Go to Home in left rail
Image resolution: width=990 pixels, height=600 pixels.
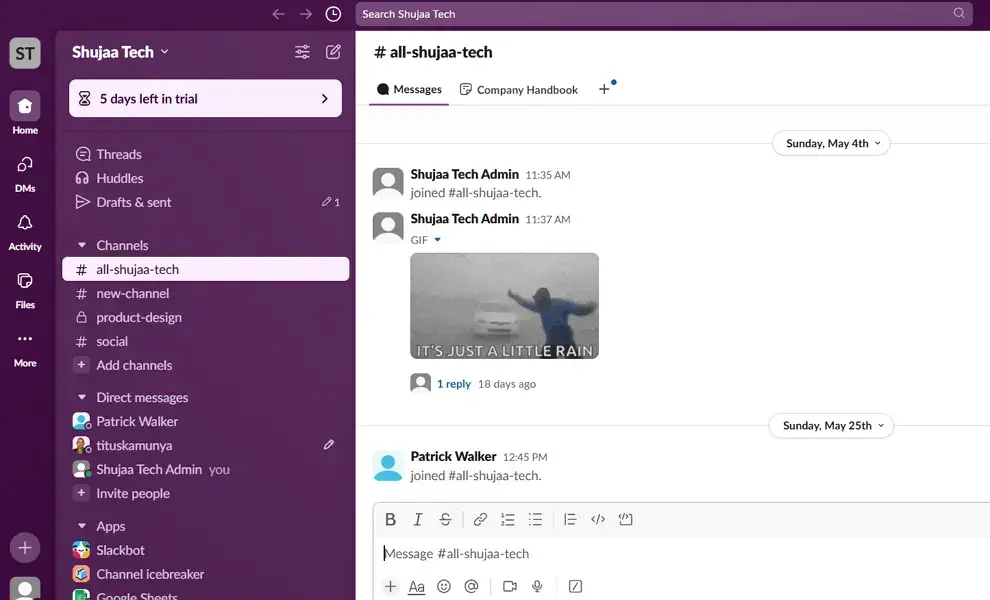click(25, 114)
